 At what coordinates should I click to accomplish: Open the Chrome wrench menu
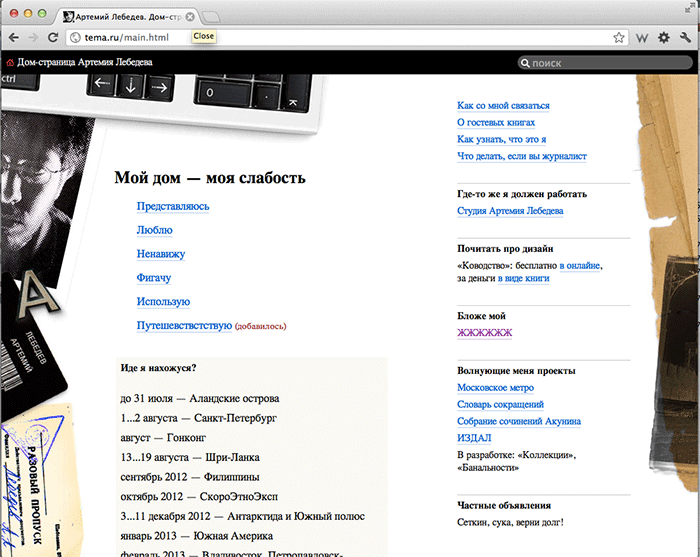[x=685, y=38]
